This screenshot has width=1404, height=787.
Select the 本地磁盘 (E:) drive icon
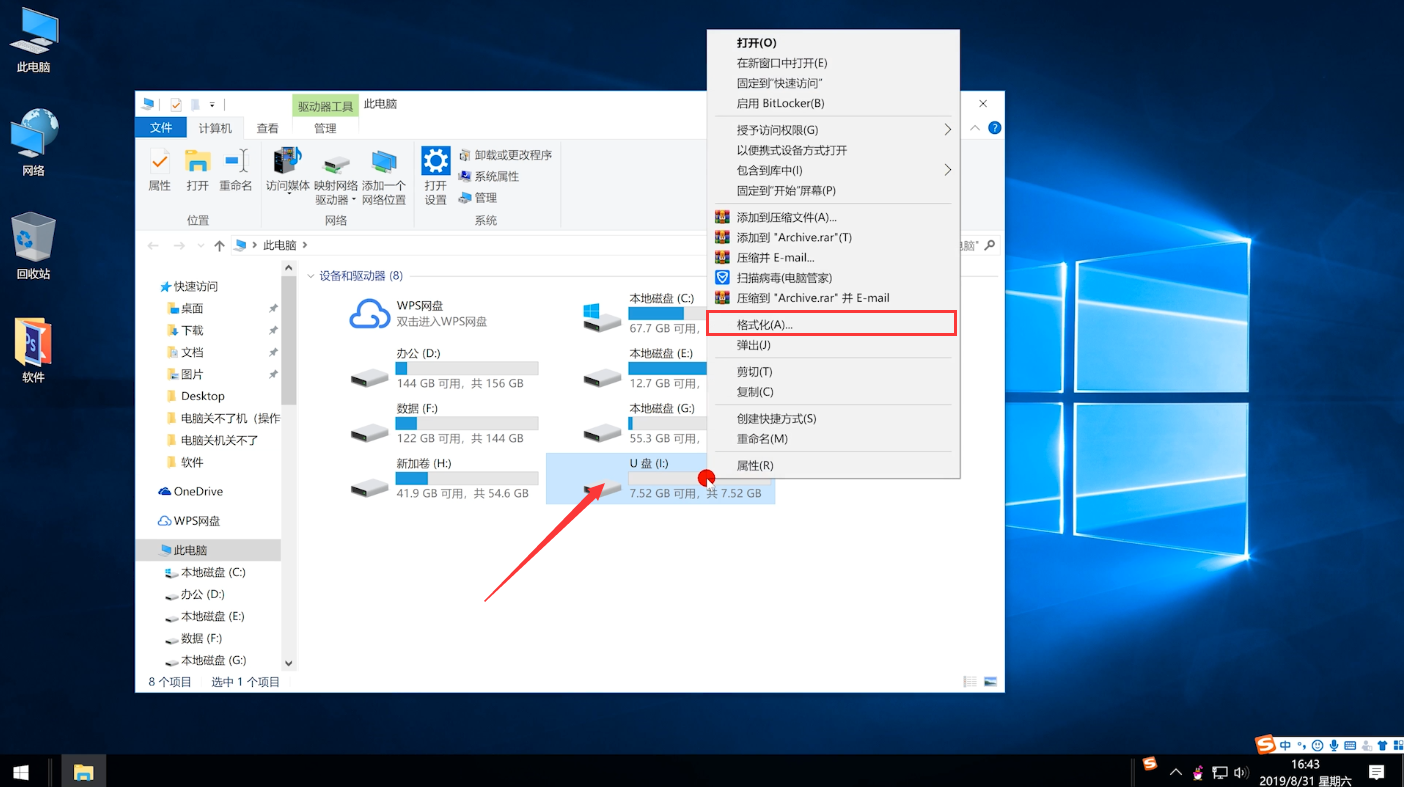click(603, 377)
